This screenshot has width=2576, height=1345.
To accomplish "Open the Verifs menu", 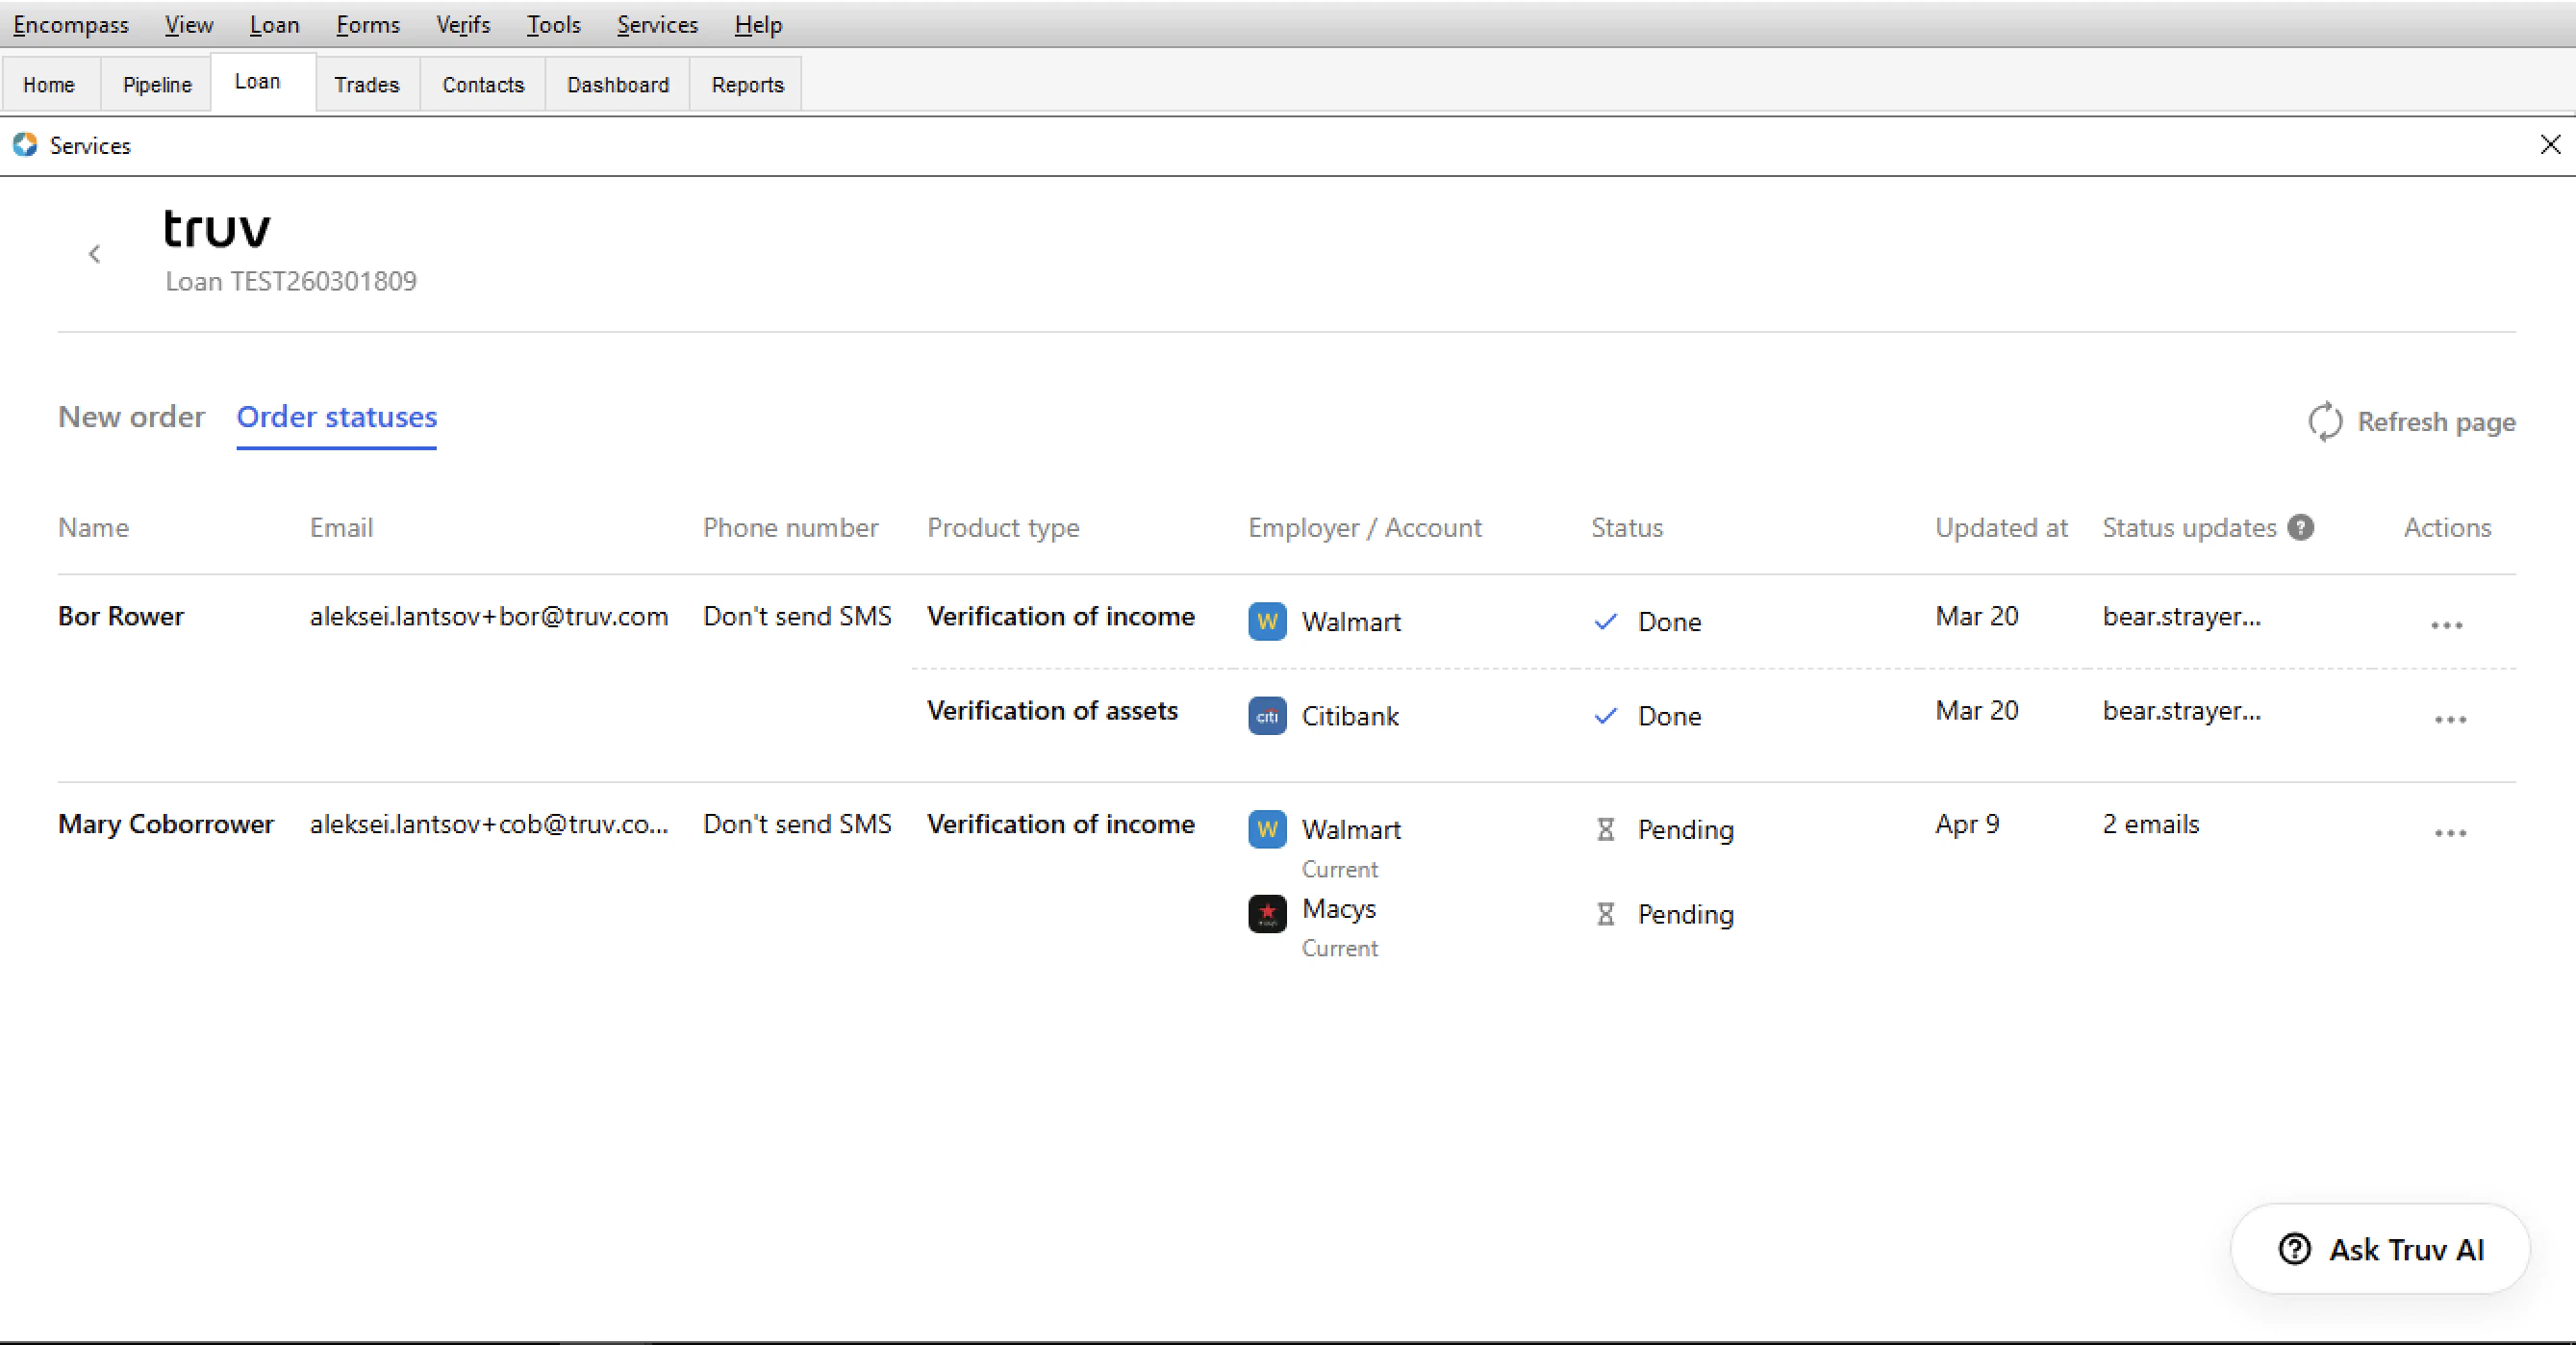I will pyautogui.click(x=462, y=24).
